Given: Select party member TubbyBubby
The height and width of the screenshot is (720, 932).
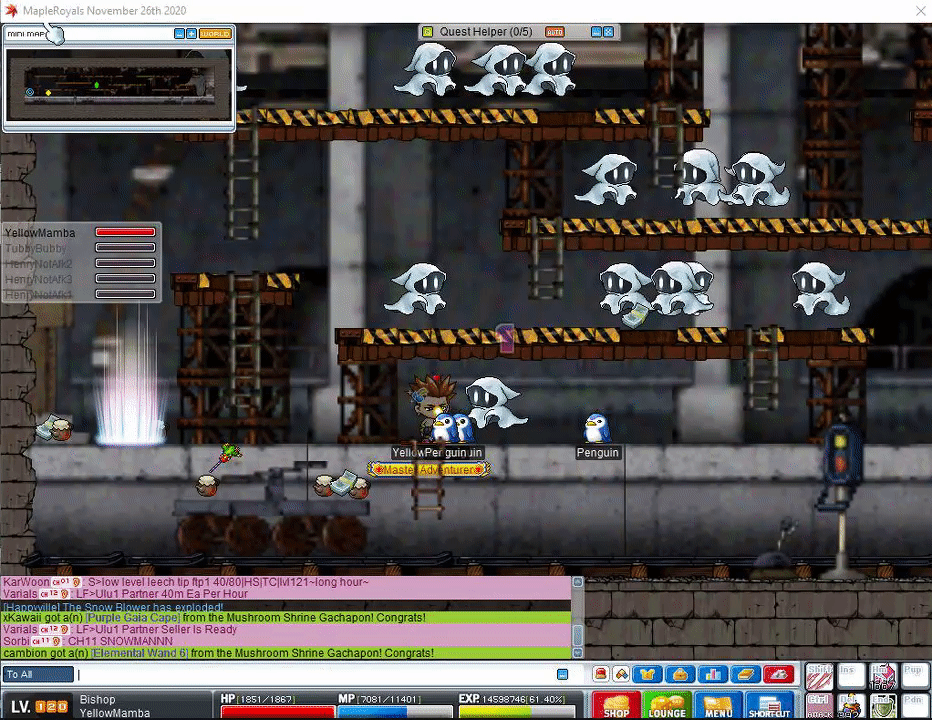Looking at the screenshot, I should point(36,249).
